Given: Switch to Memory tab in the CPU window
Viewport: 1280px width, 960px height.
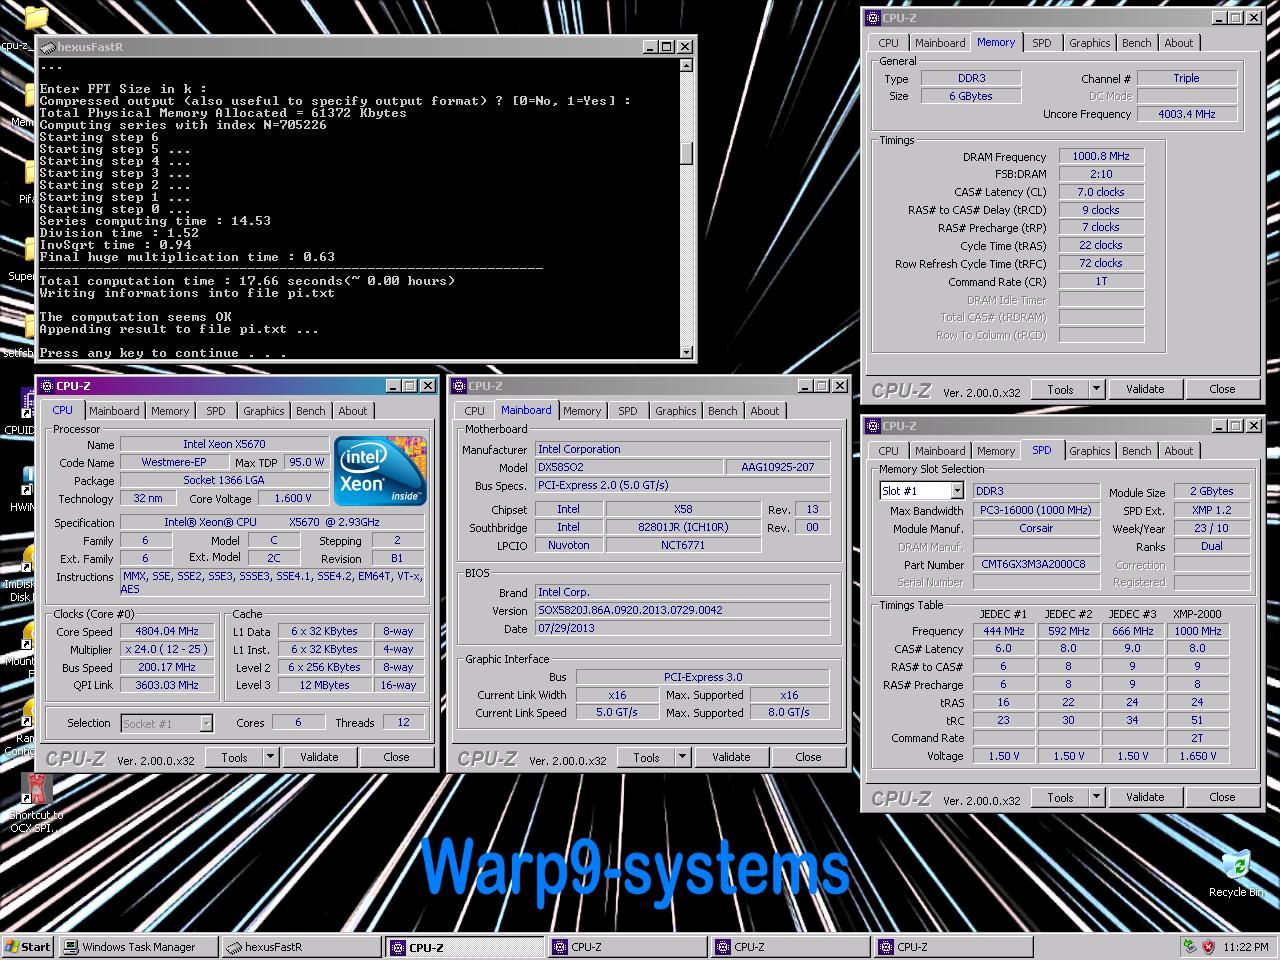Looking at the screenshot, I should [x=170, y=411].
